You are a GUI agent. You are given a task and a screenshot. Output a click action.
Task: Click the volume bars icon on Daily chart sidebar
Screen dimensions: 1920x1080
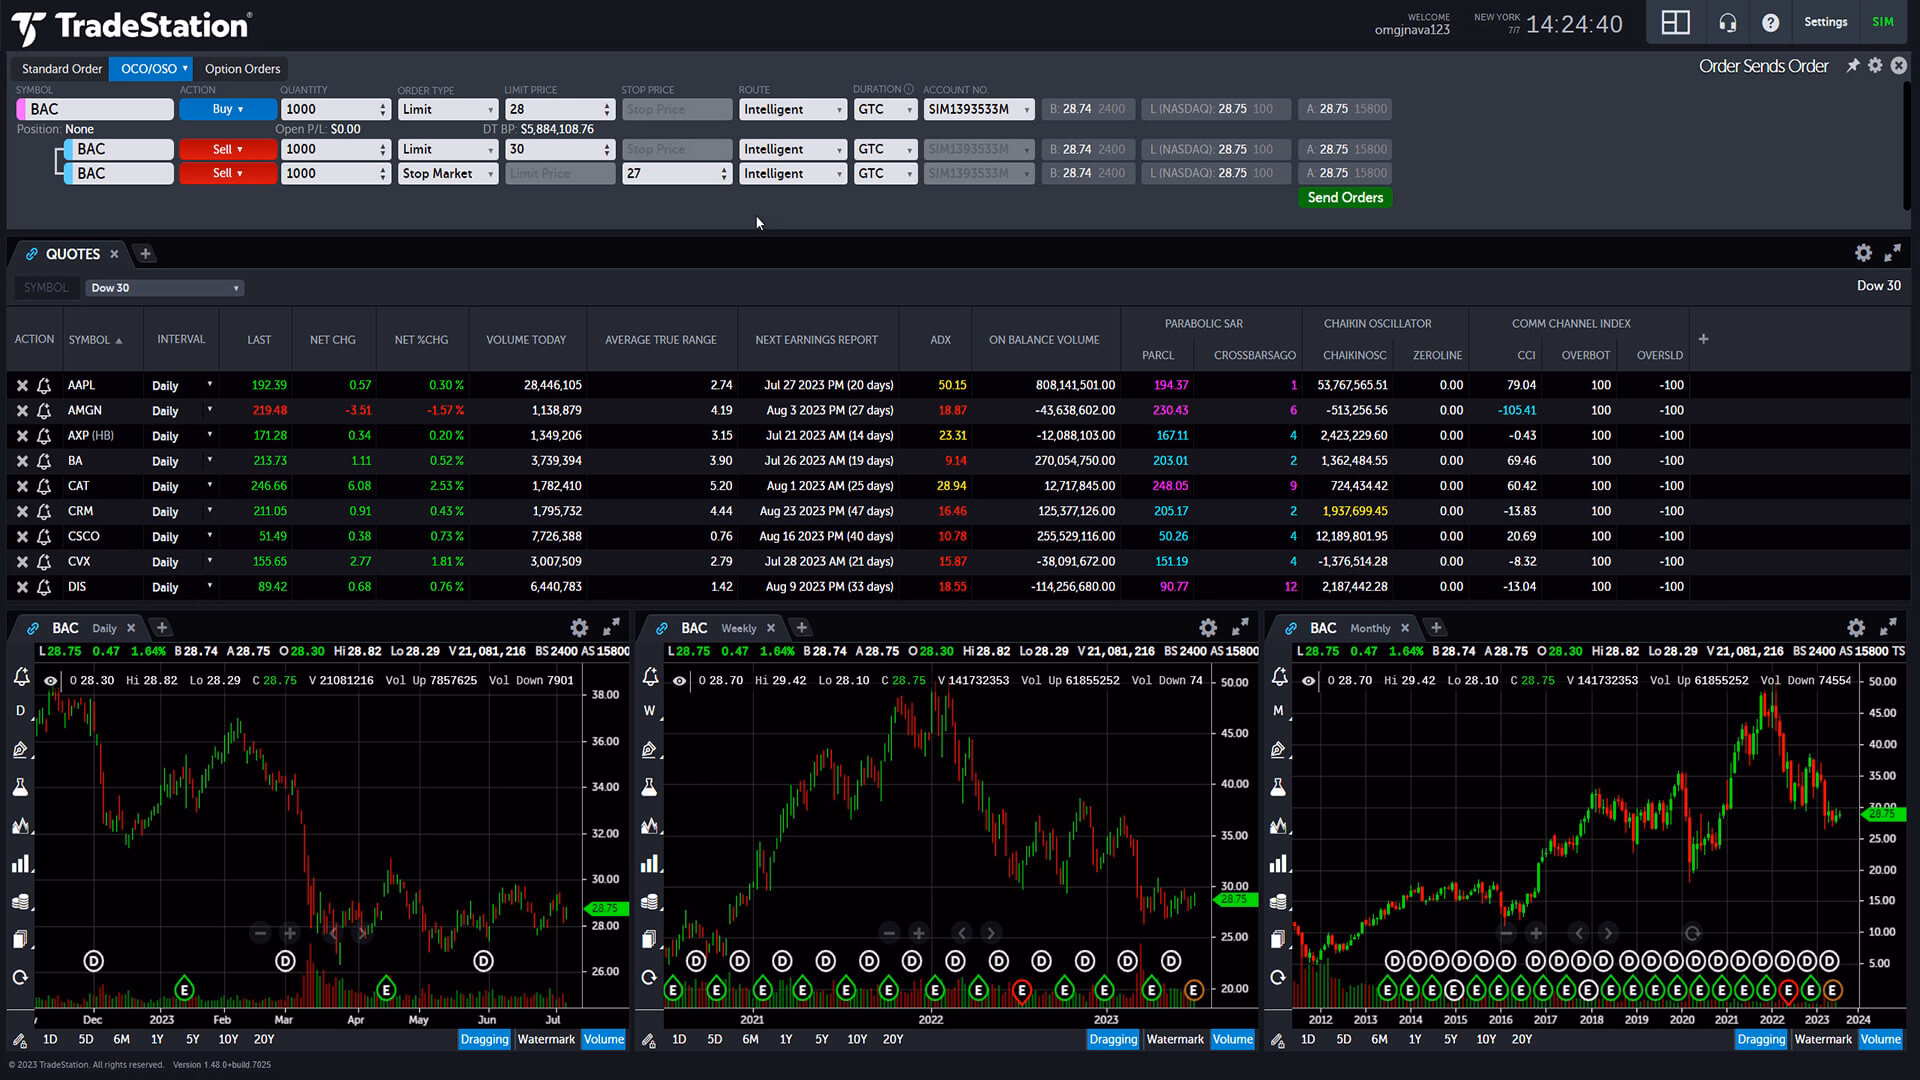[20, 864]
